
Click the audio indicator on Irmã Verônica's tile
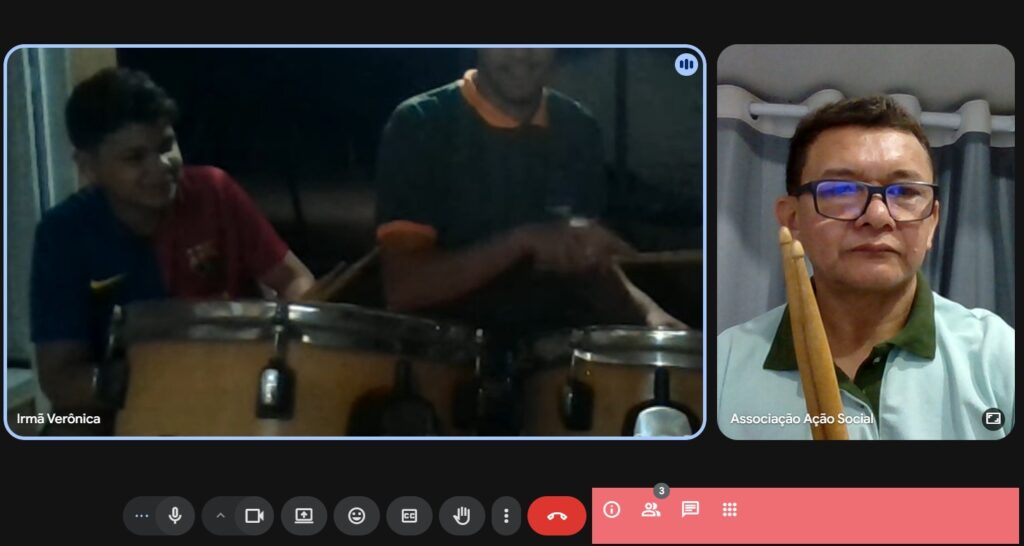(x=686, y=65)
